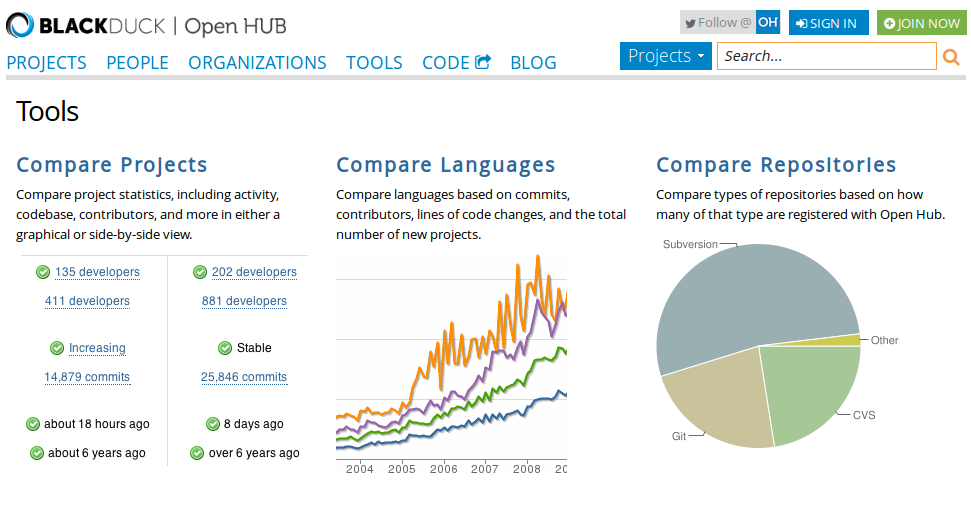The height and width of the screenshot is (505, 971).
Task: Click the Follow @ Twitter button
Action: (730, 22)
